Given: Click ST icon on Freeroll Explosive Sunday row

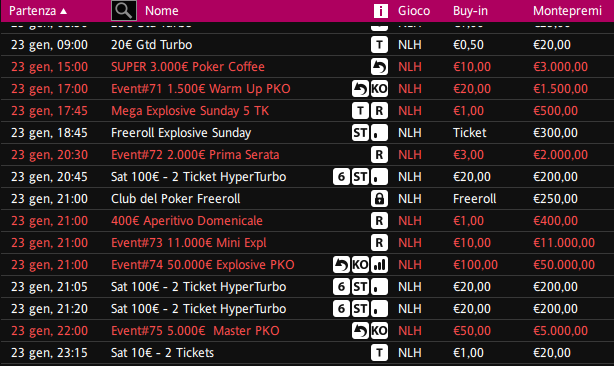Looking at the screenshot, I should pos(360,133).
